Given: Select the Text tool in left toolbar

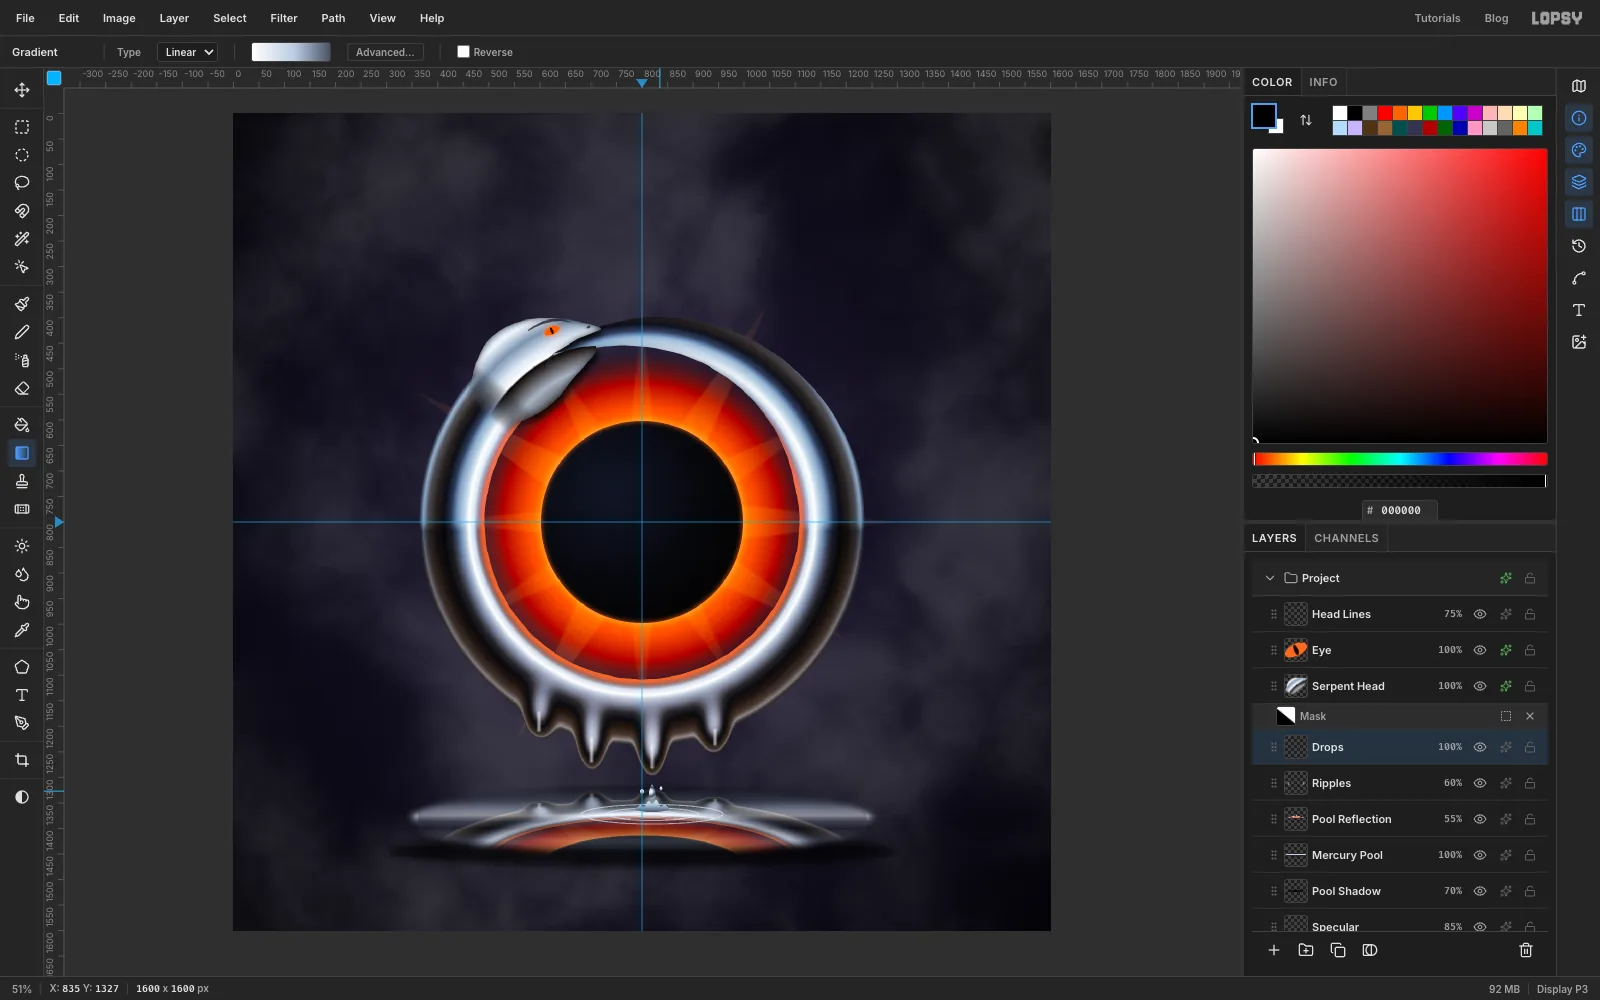Looking at the screenshot, I should pyautogui.click(x=22, y=695).
